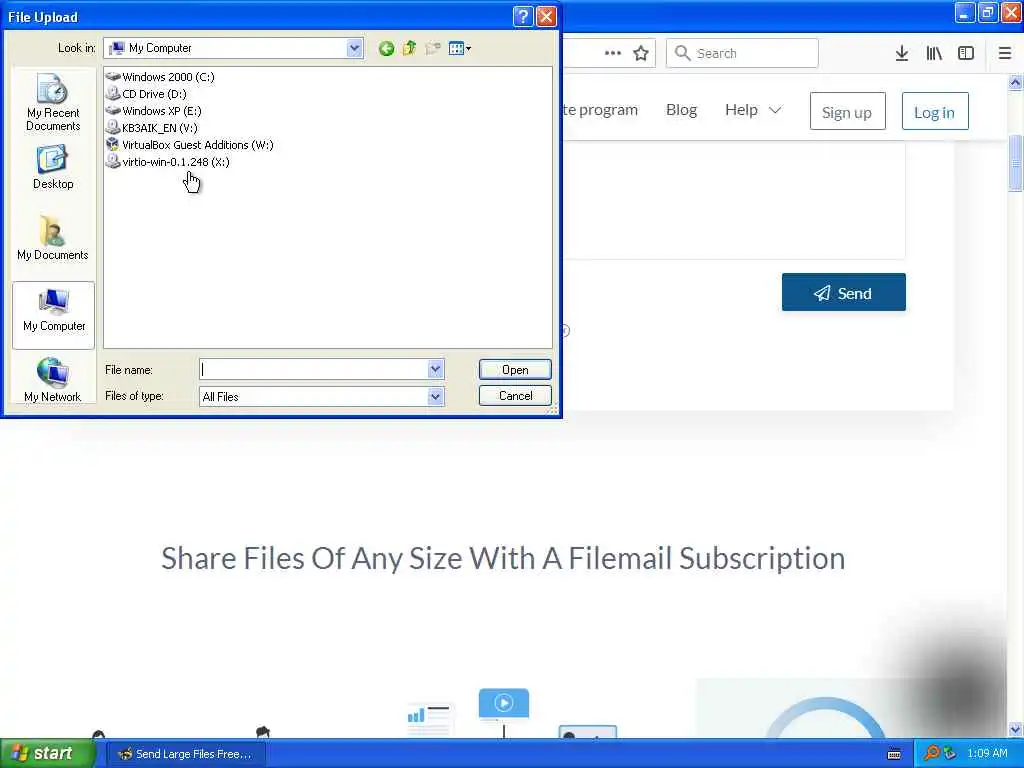Open My Documents in places bar
This screenshot has width=1024, height=768.
53,238
